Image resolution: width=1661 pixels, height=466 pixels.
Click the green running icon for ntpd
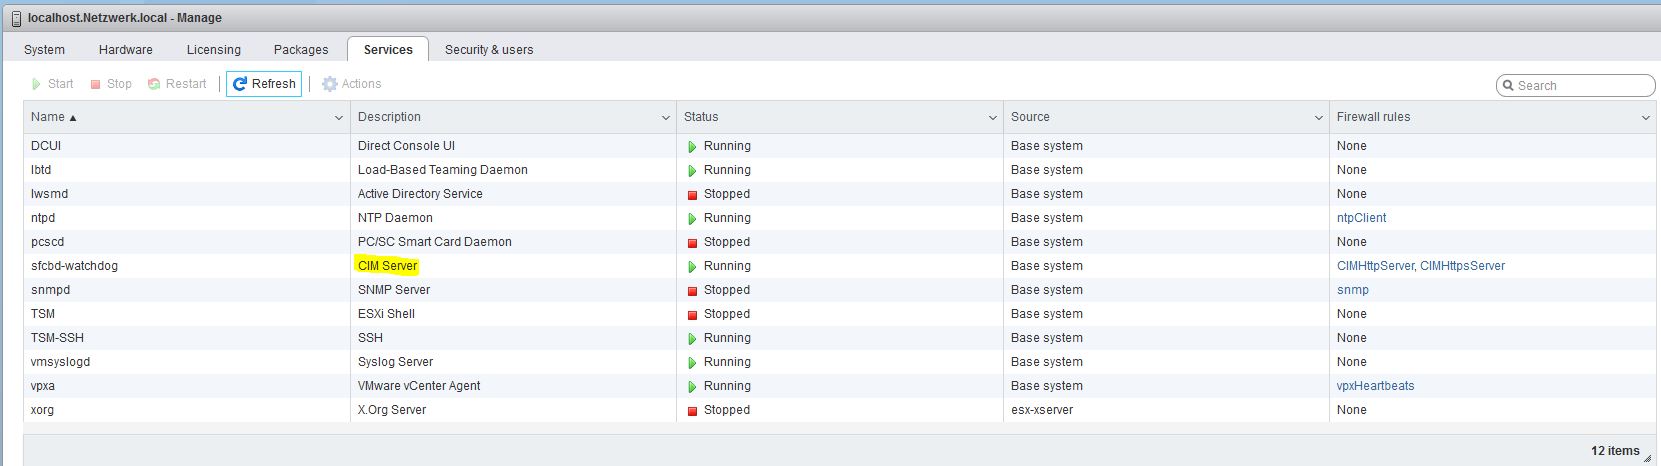(692, 218)
